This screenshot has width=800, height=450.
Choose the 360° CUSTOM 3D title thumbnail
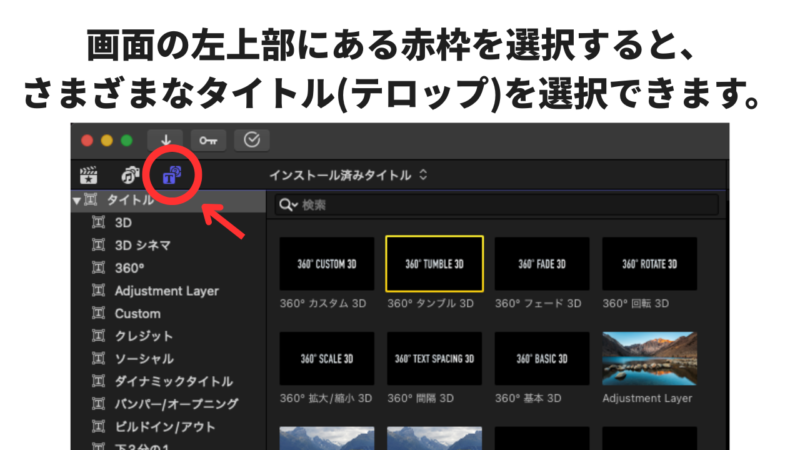tap(327, 264)
